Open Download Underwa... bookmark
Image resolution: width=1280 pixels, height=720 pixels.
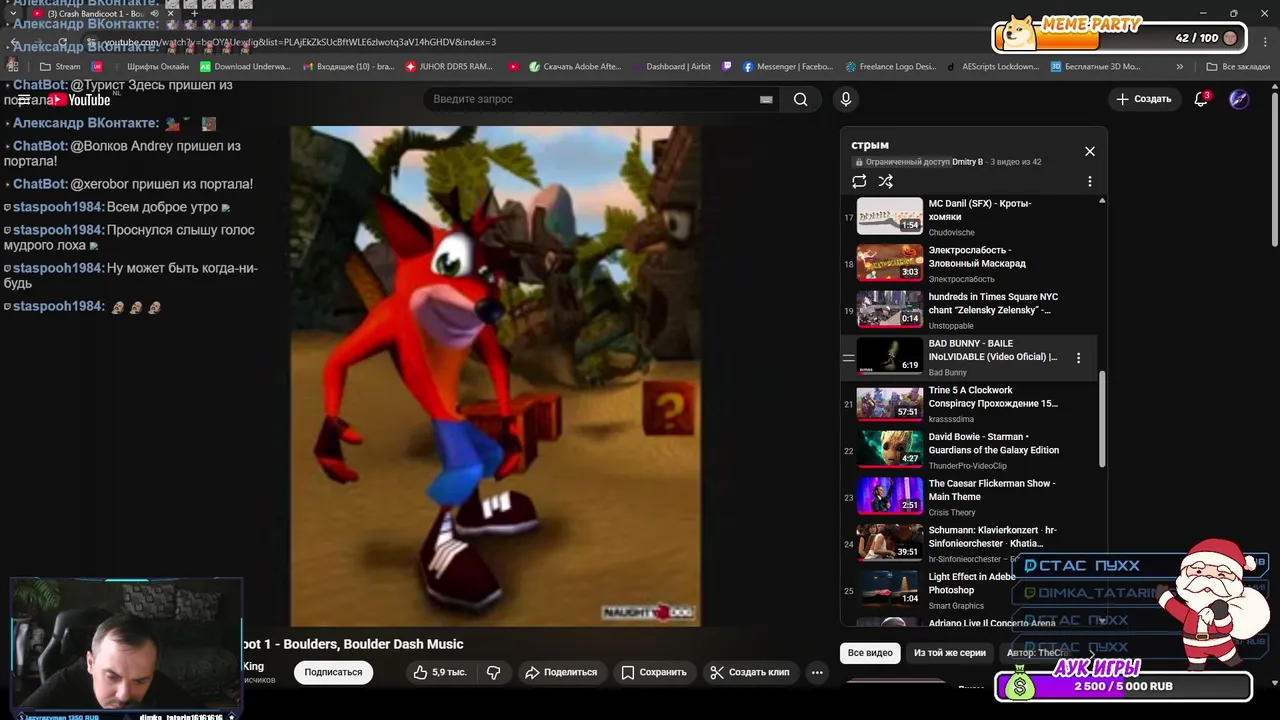[x=245, y=67]
